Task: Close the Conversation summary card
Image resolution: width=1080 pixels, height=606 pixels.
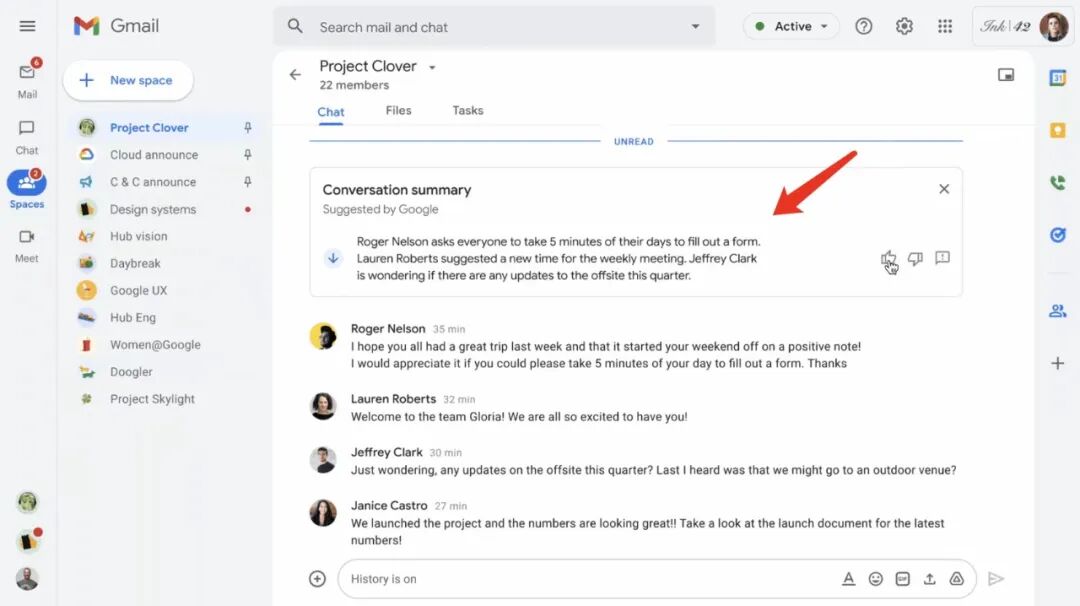Action: pos(944,189)
